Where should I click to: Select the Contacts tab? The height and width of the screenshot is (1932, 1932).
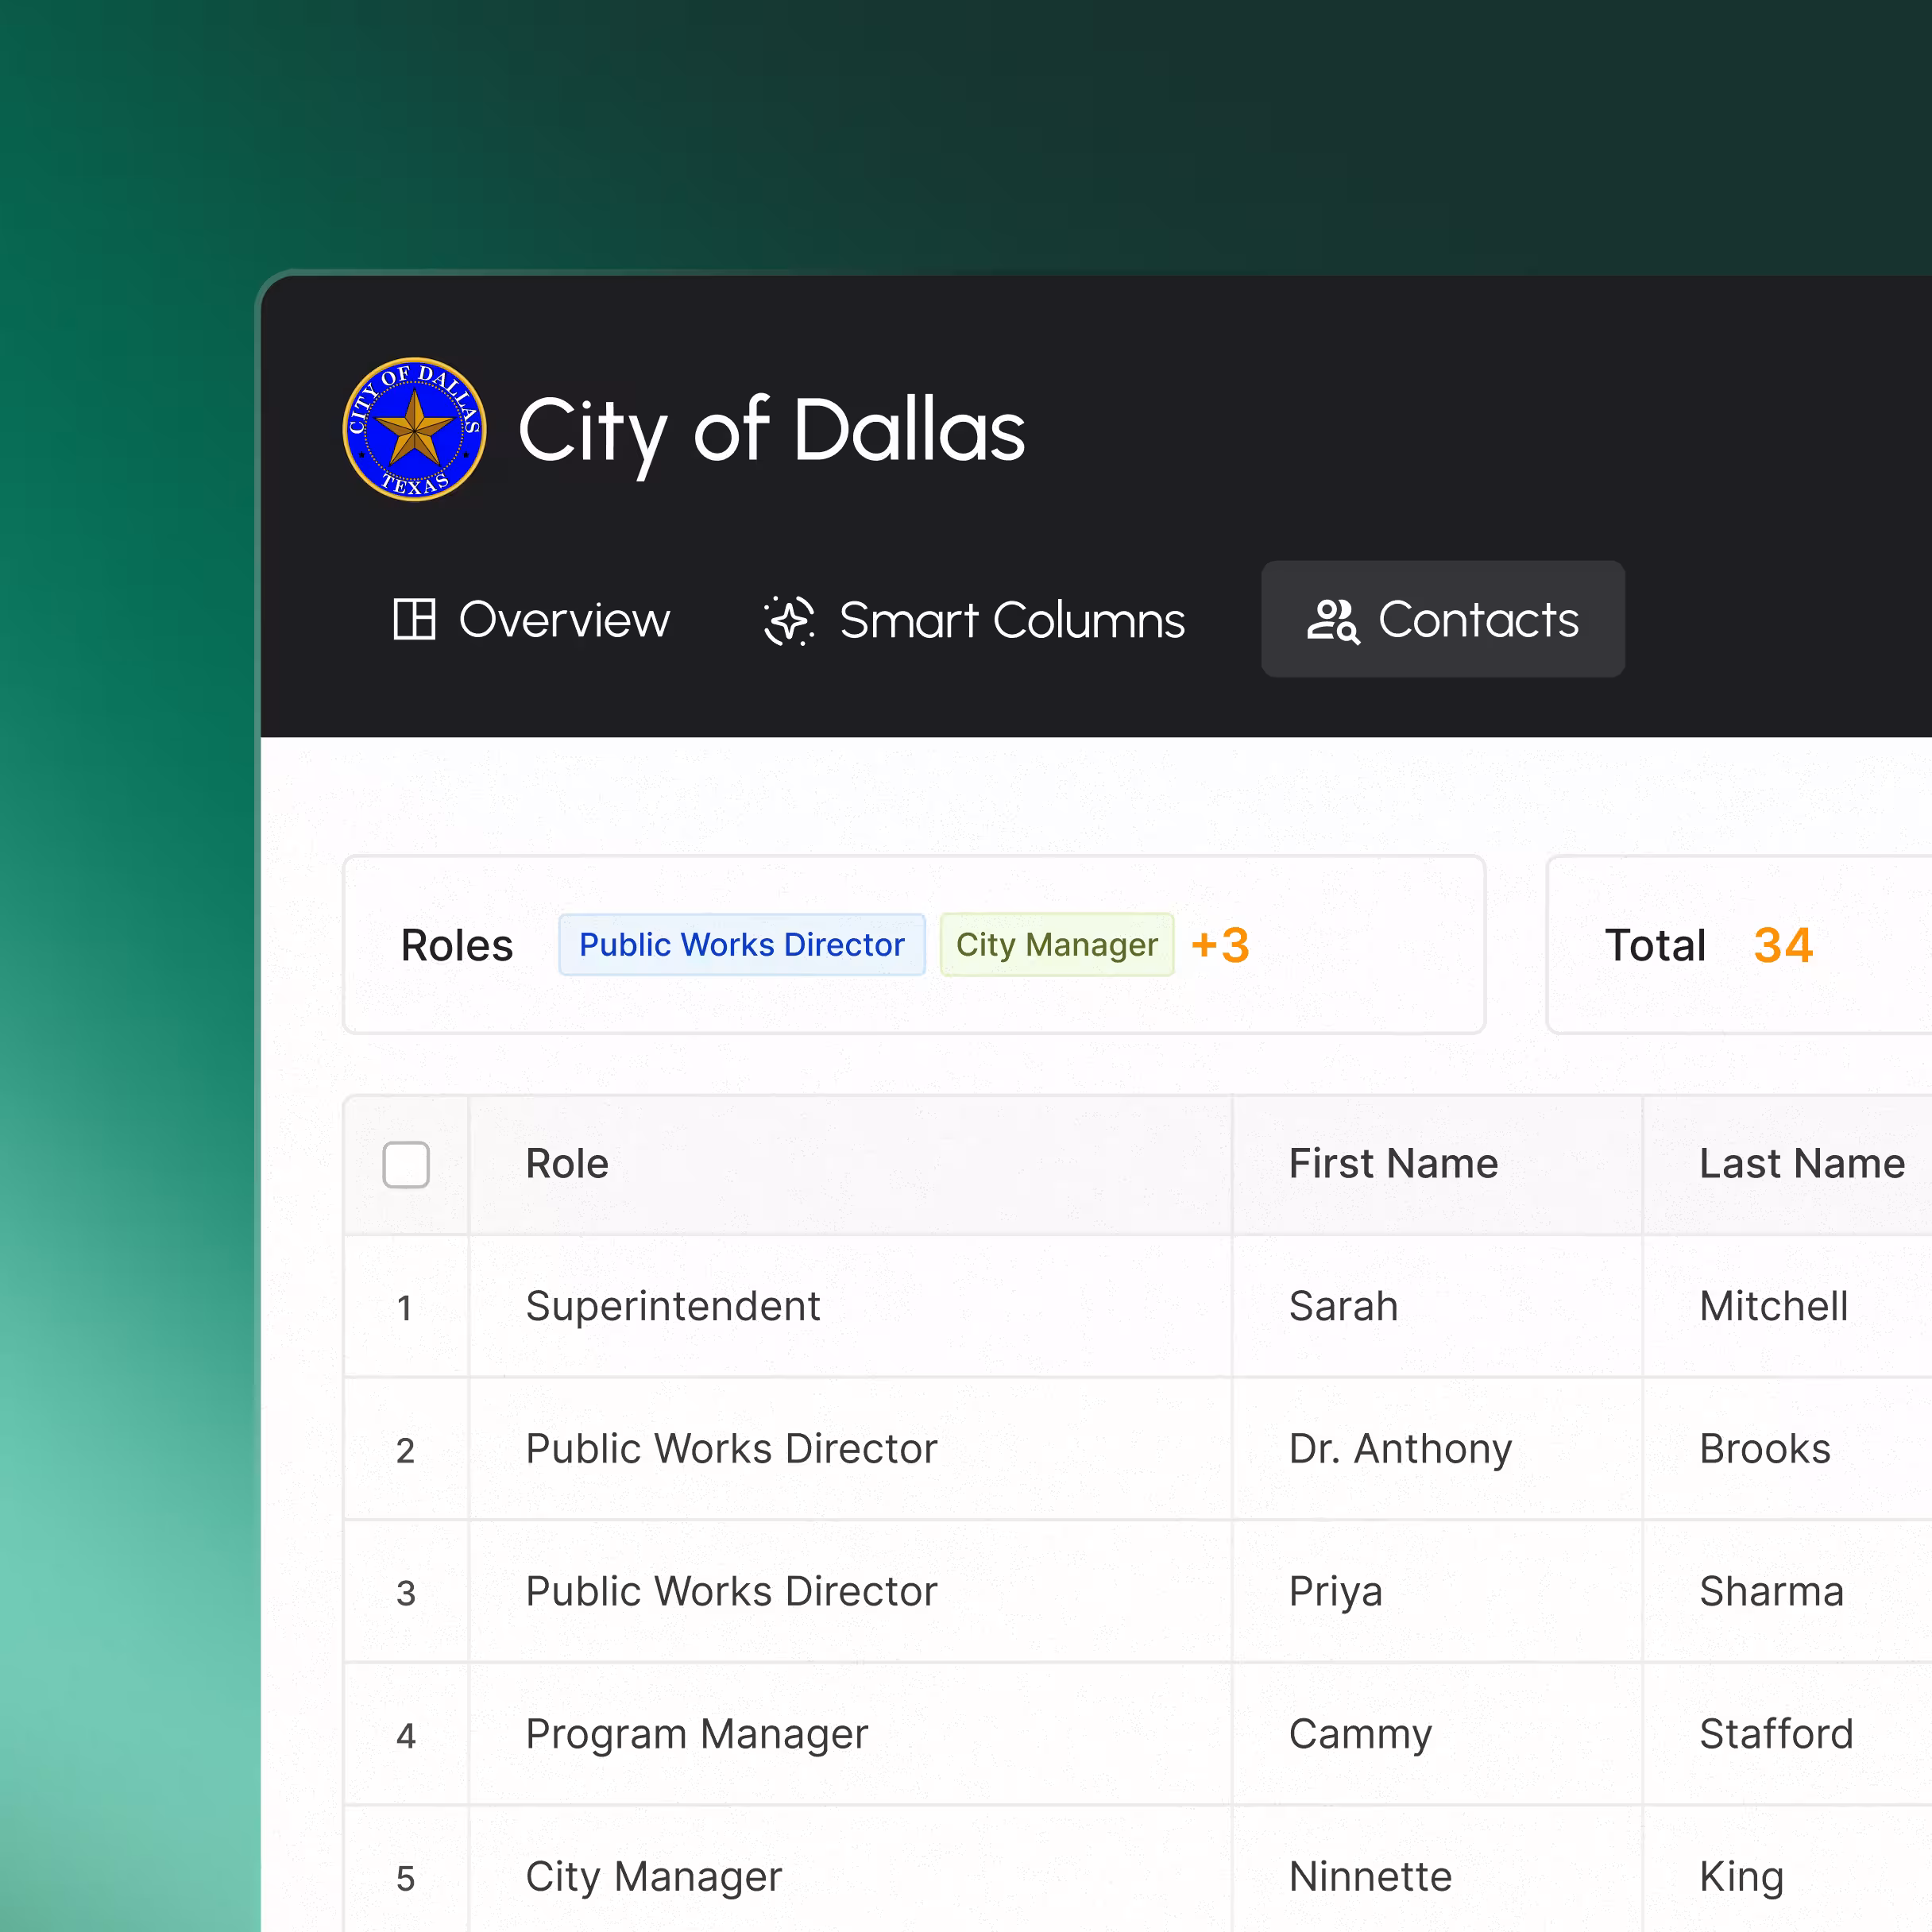(x=1442, y=619)
